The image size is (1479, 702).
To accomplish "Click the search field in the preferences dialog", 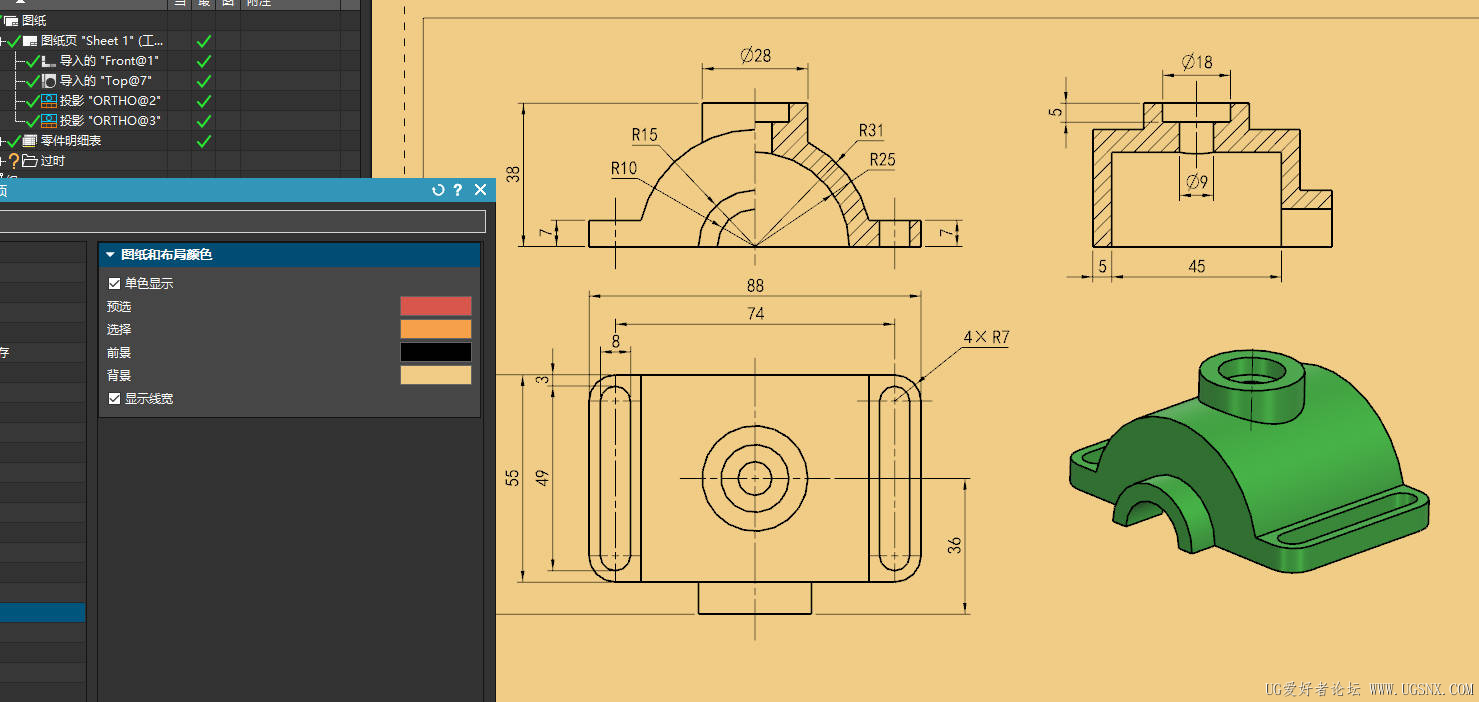I will pyautogui.click(x=242, y=221).
